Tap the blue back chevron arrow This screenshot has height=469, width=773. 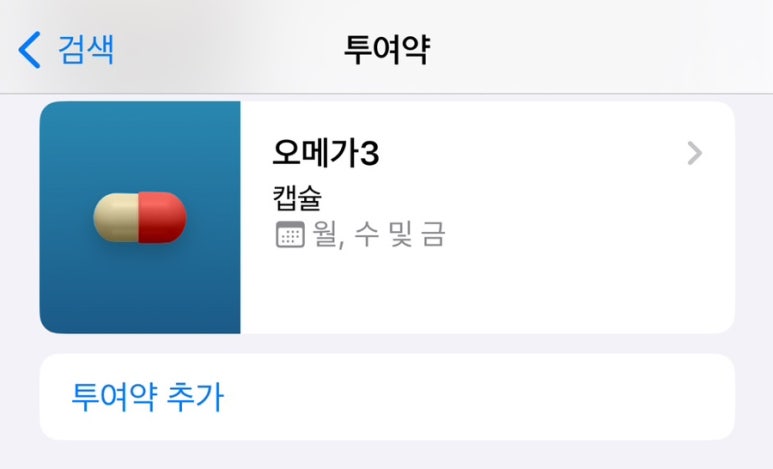pos(29,49)
